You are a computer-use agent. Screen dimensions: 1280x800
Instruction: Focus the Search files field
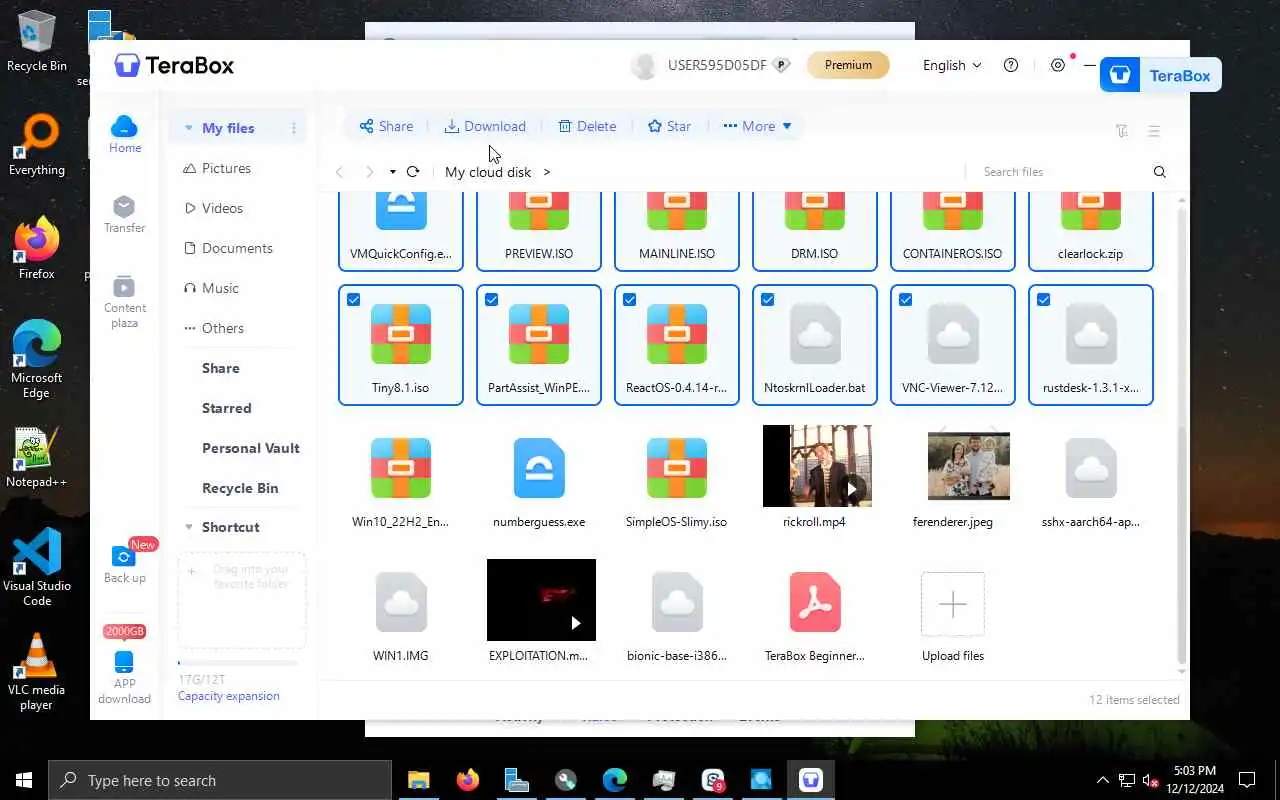click(x=1060, y=172)
